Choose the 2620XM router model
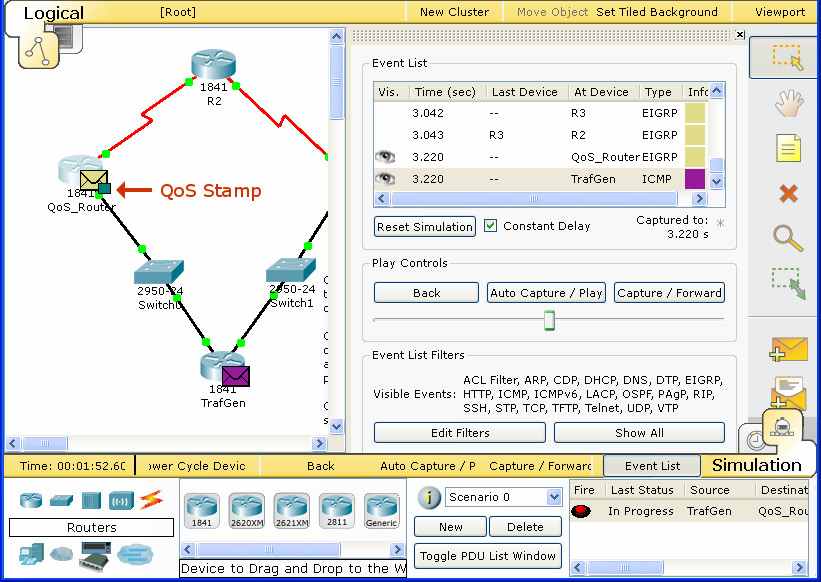Screen dimensions: 821x582 [x=247, y=510]
